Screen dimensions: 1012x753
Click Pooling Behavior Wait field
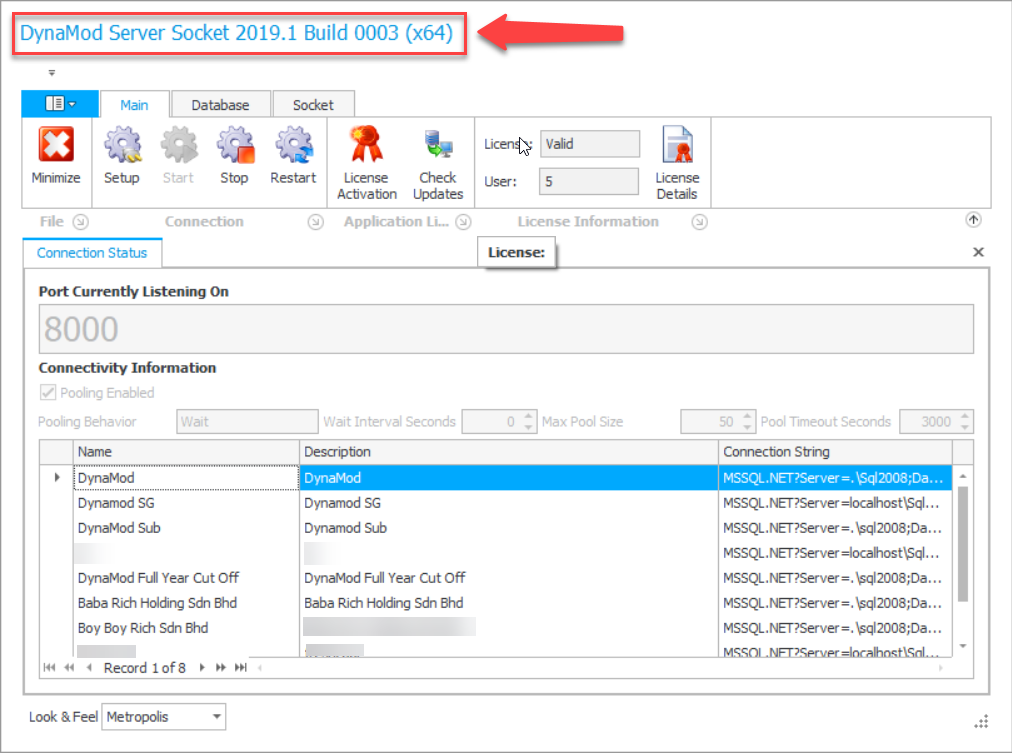247,421
